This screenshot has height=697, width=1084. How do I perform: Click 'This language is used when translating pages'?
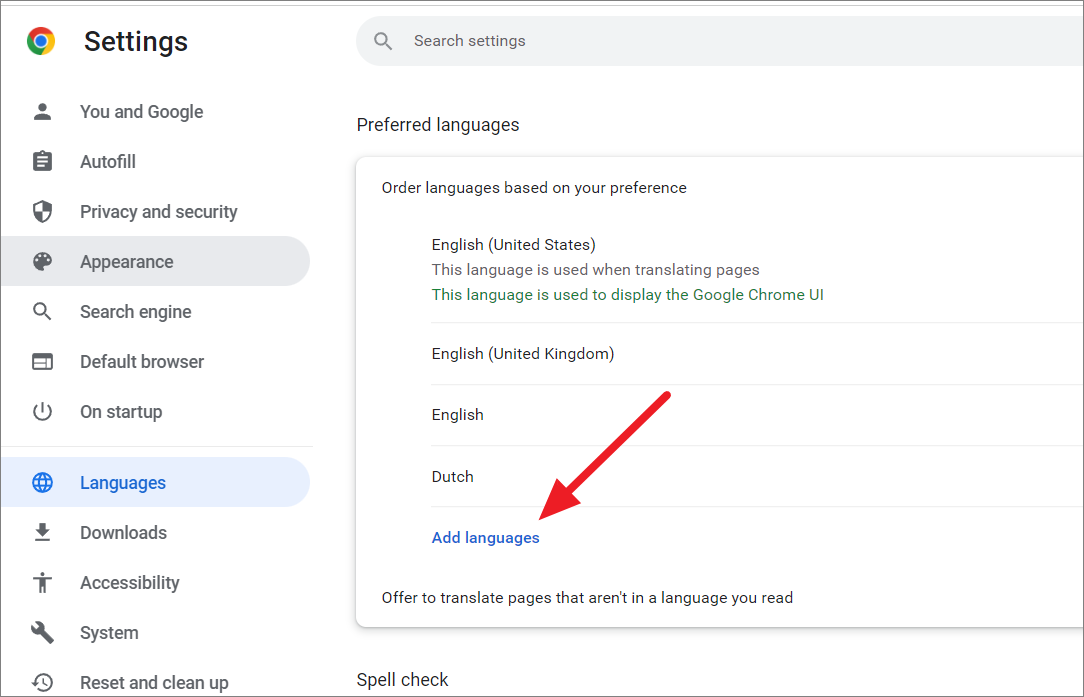tap(596, 270)
